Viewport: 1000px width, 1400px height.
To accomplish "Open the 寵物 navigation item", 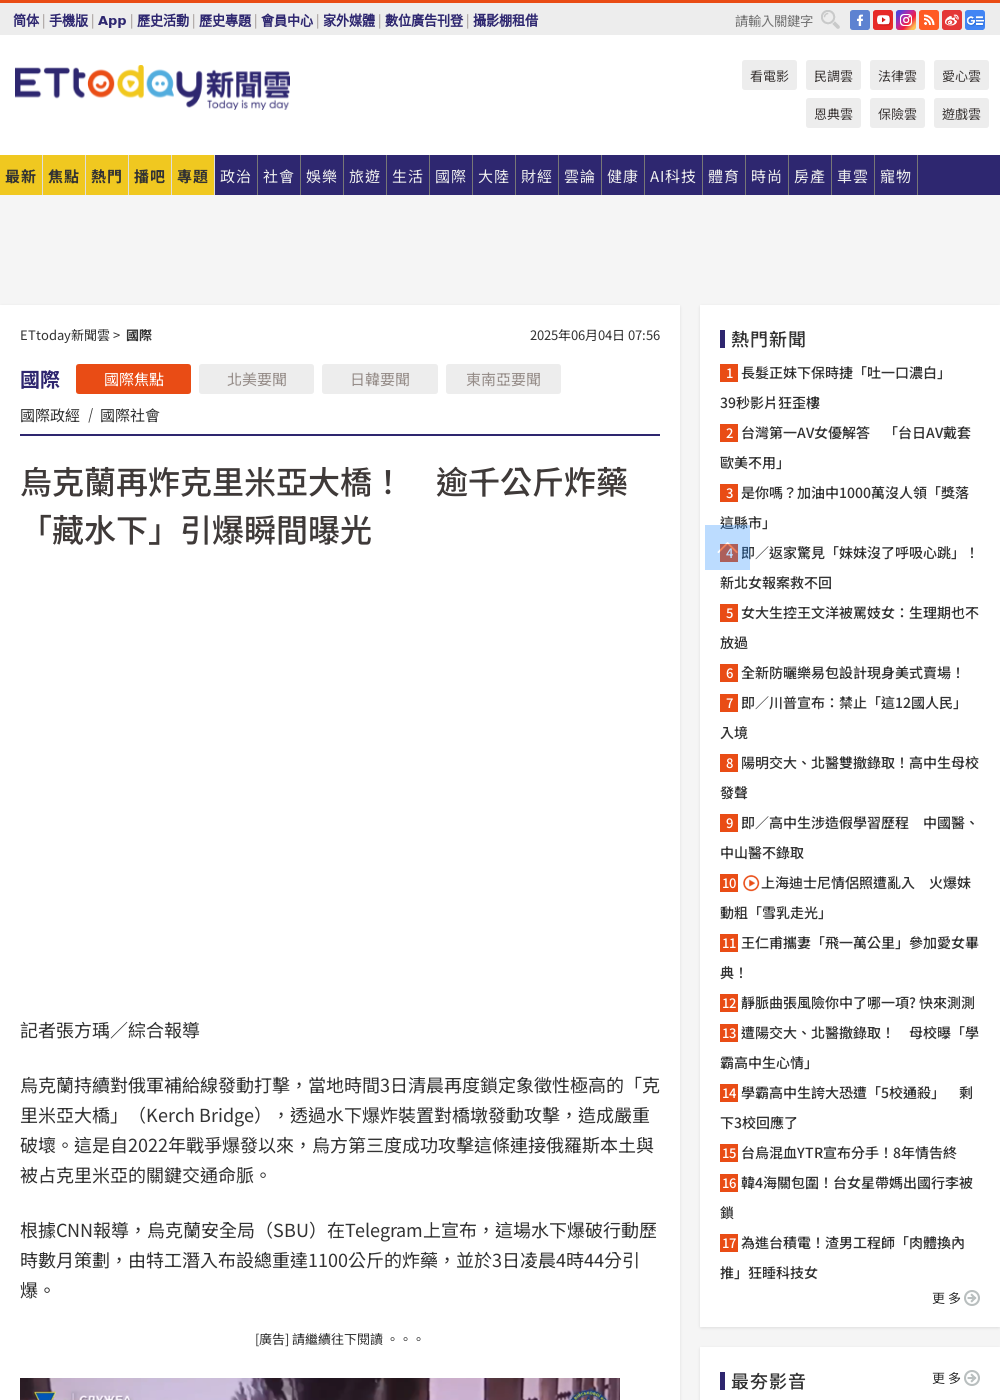I will coord(896,176).
